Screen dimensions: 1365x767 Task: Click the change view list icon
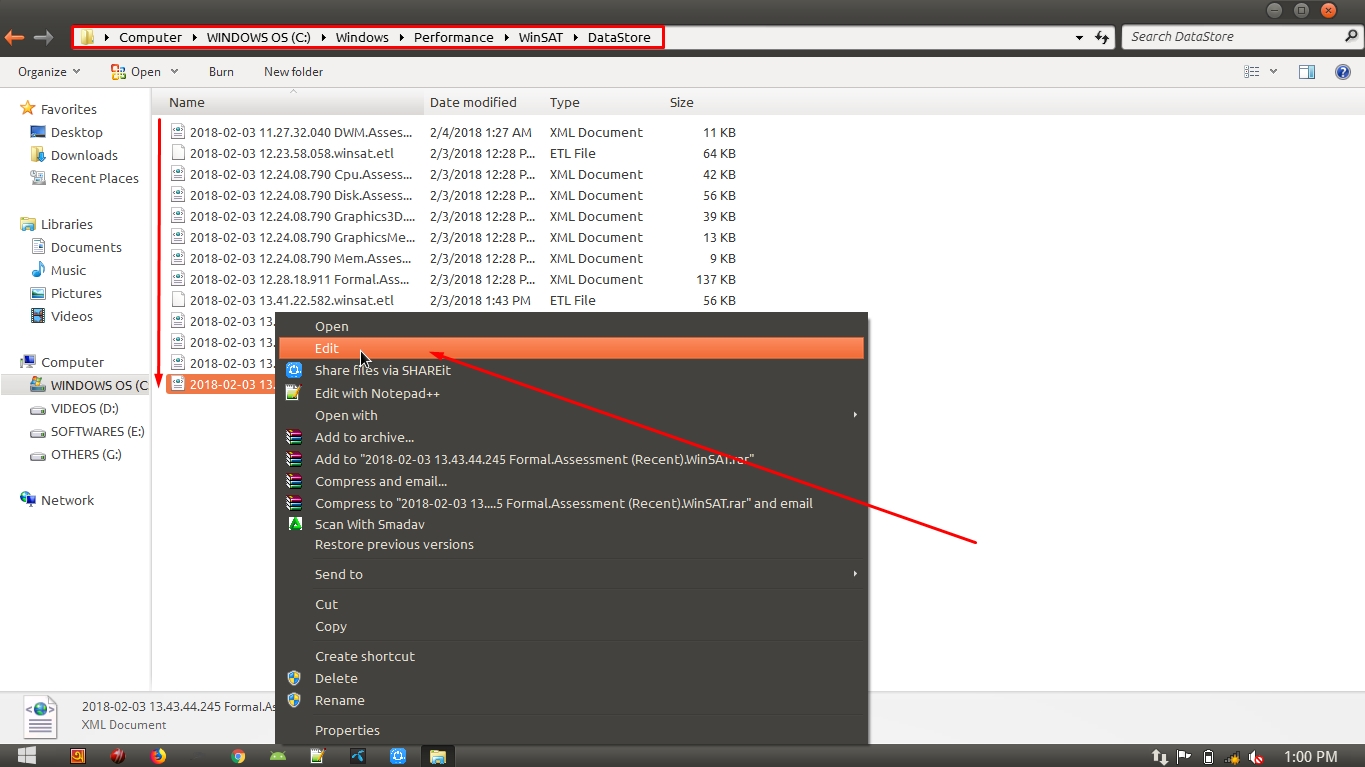(x=1251, y=72)
